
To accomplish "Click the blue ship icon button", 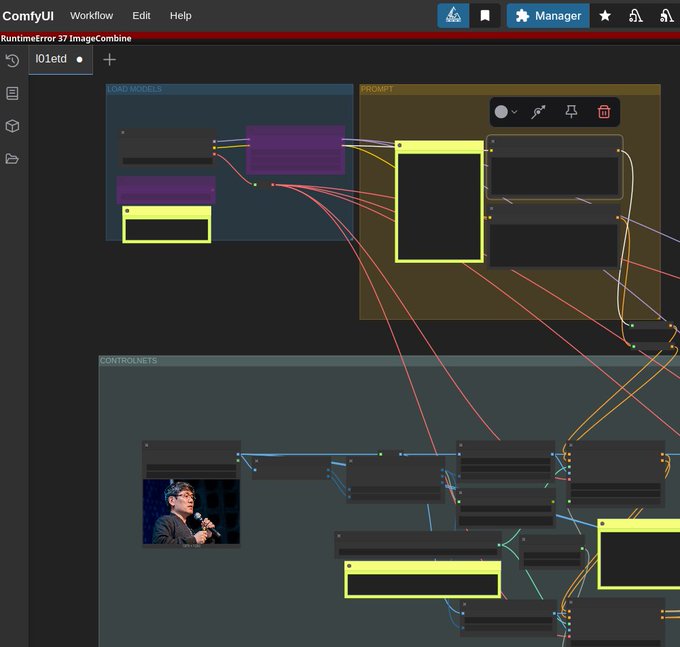I will click(x=453, y=16).
